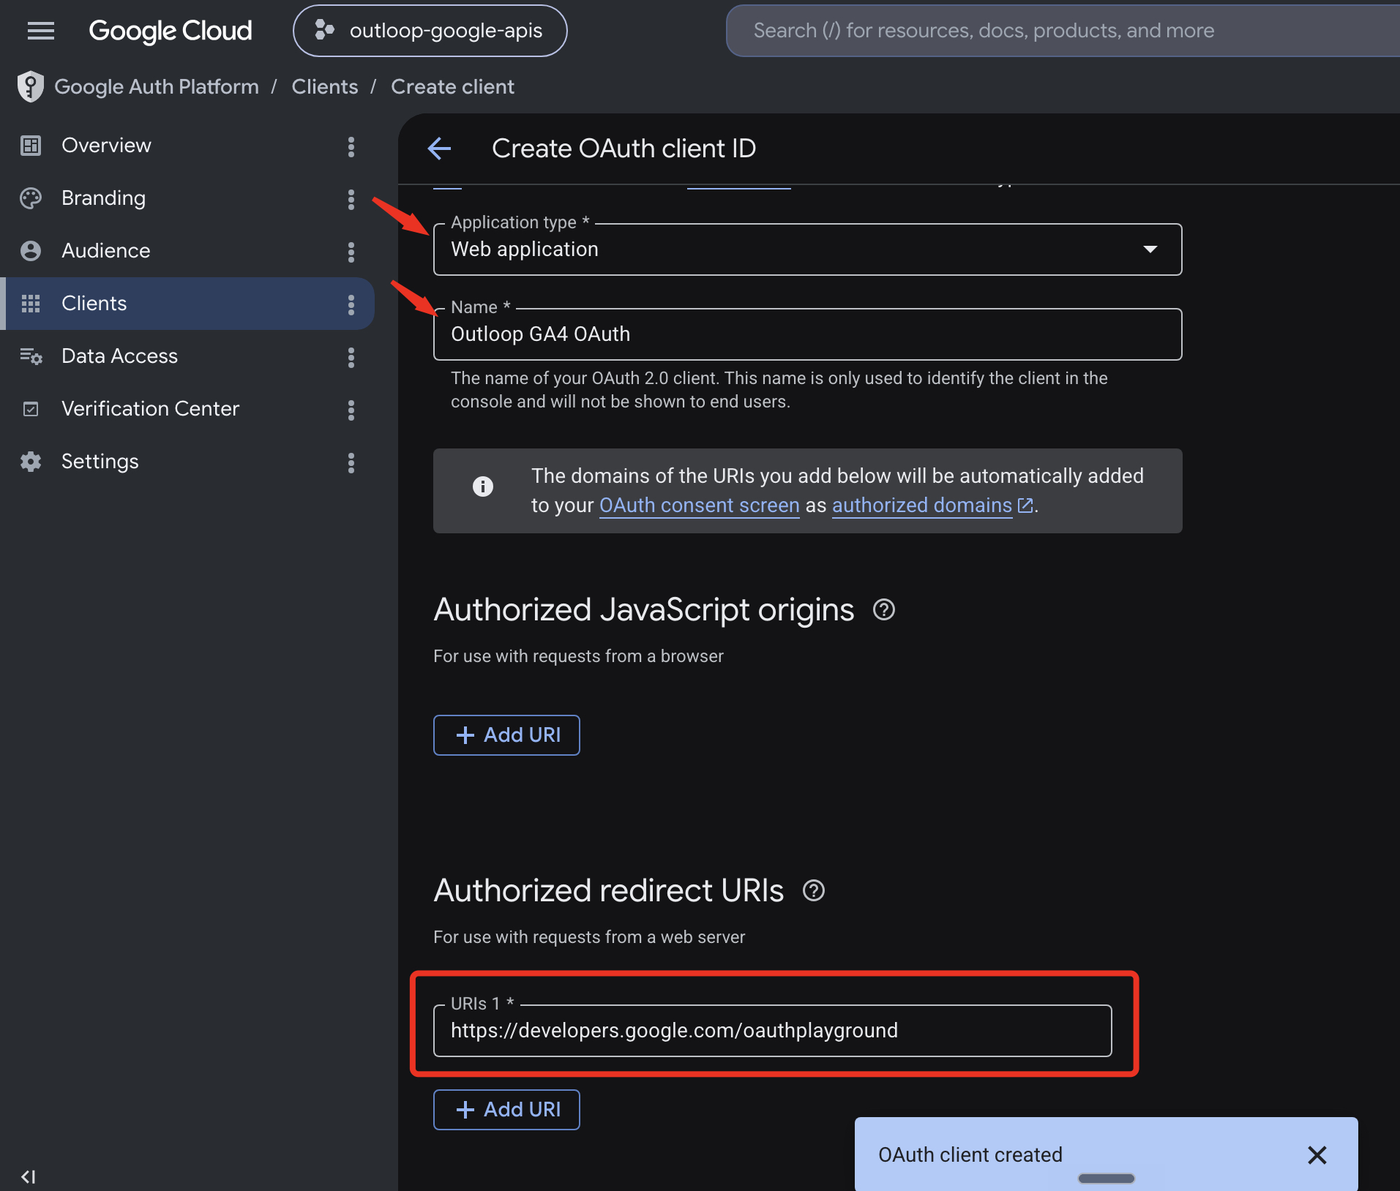Open more options for Branding

(x=351, y=199)
